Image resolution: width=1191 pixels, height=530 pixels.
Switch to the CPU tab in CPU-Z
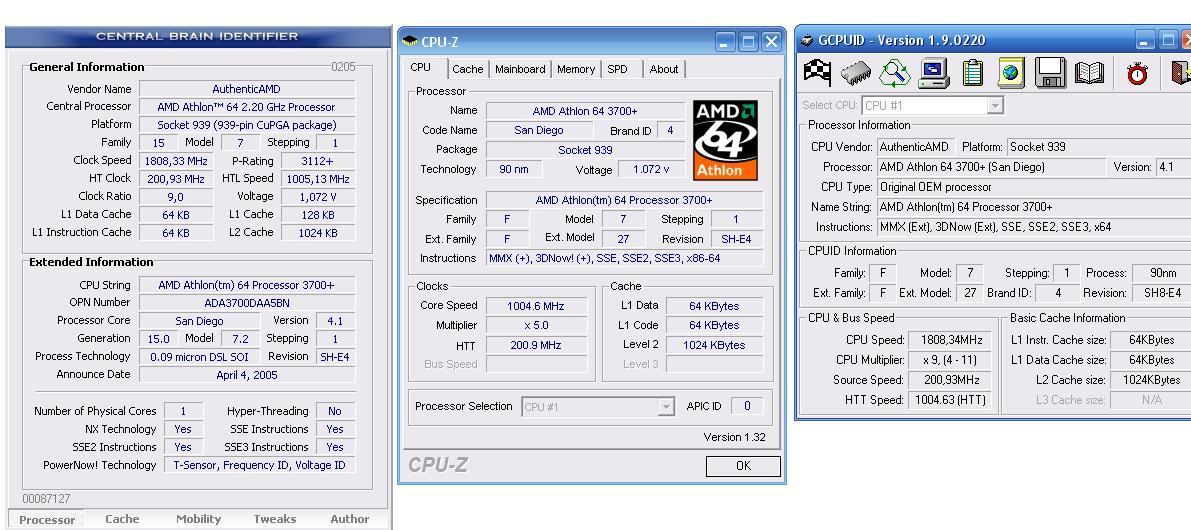pos(421,67)
